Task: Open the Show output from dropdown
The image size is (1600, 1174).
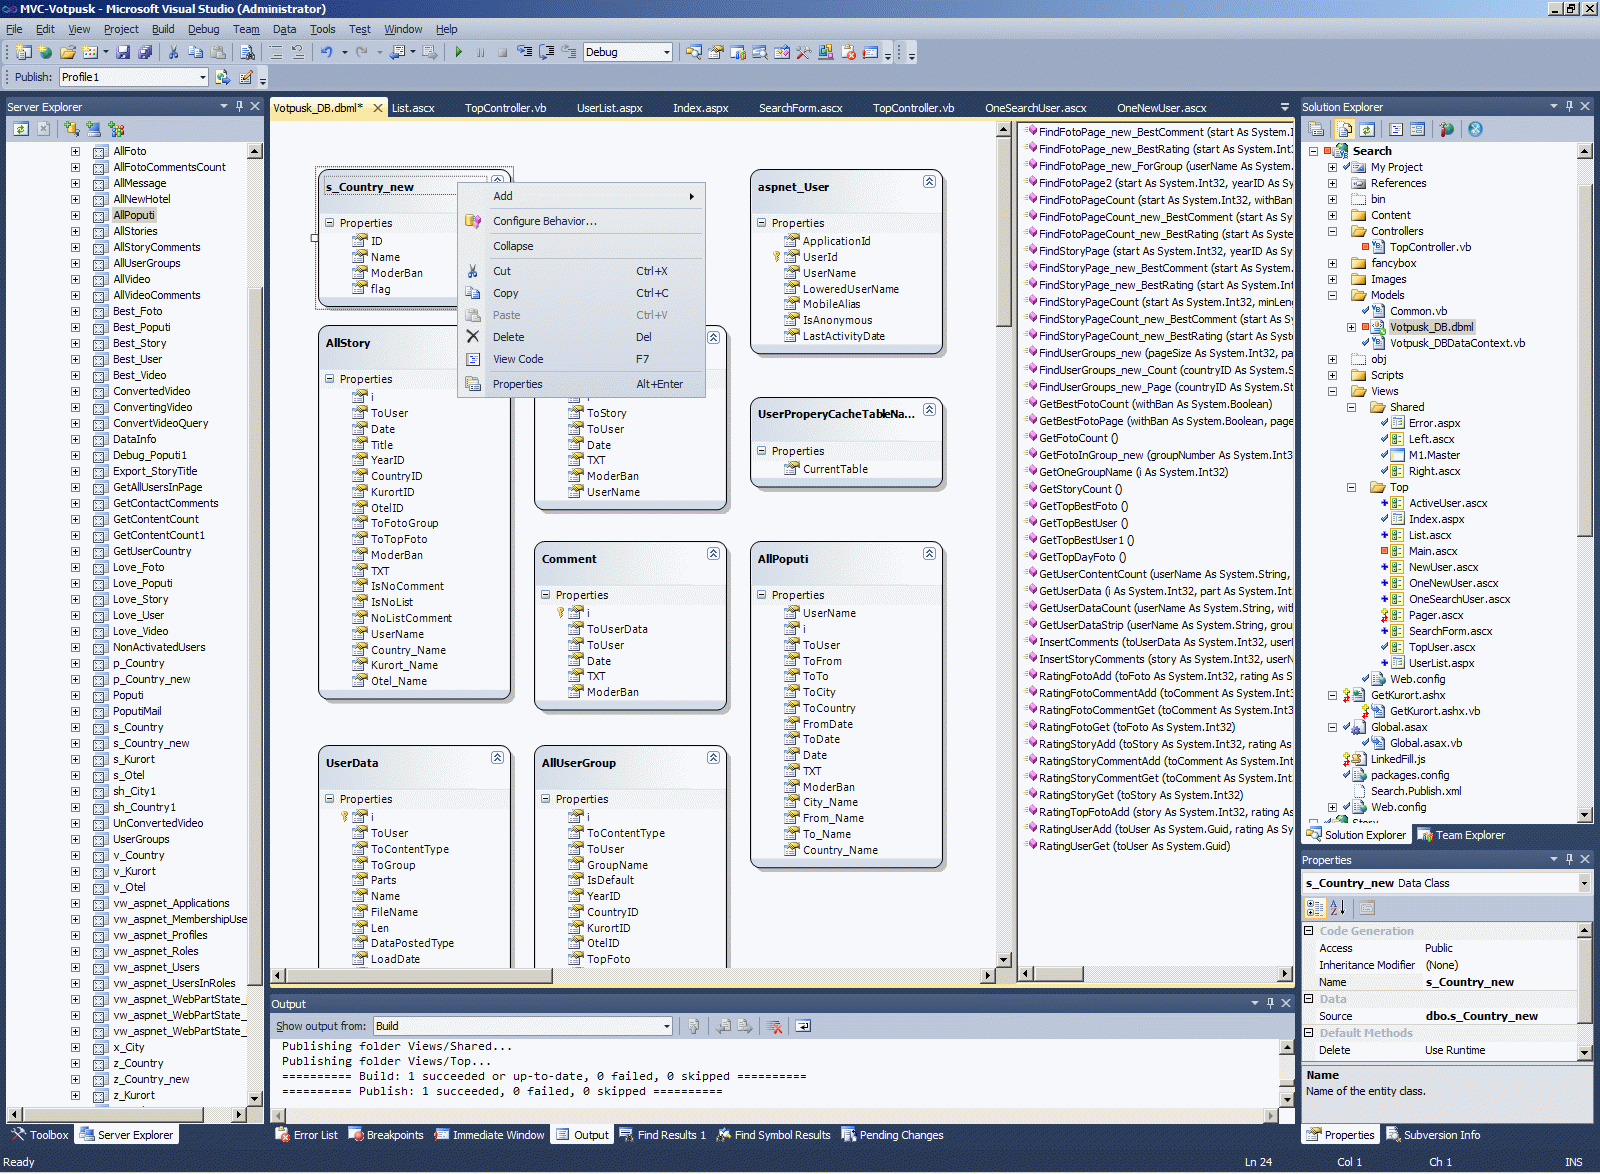Action: (667, 1026)
